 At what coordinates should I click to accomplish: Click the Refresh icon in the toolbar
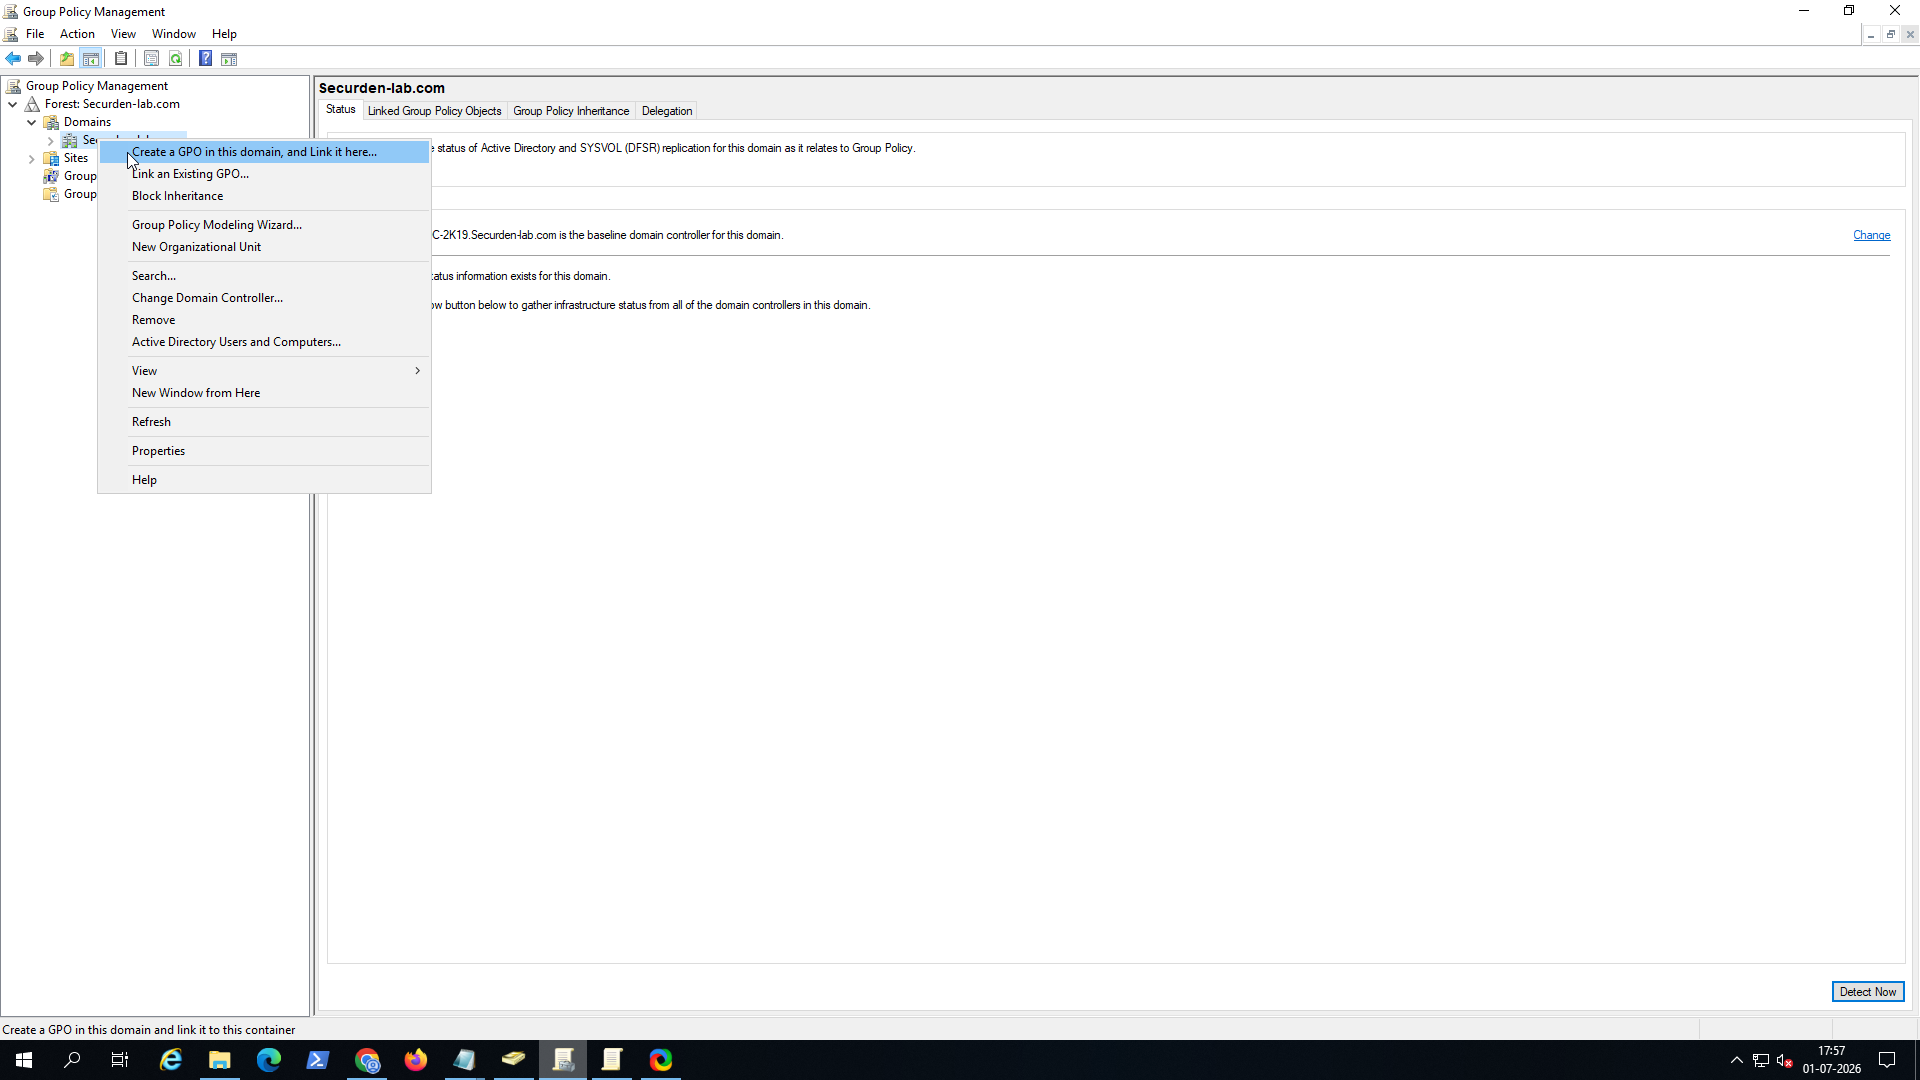pyautogui.click(x=176, y=59)
